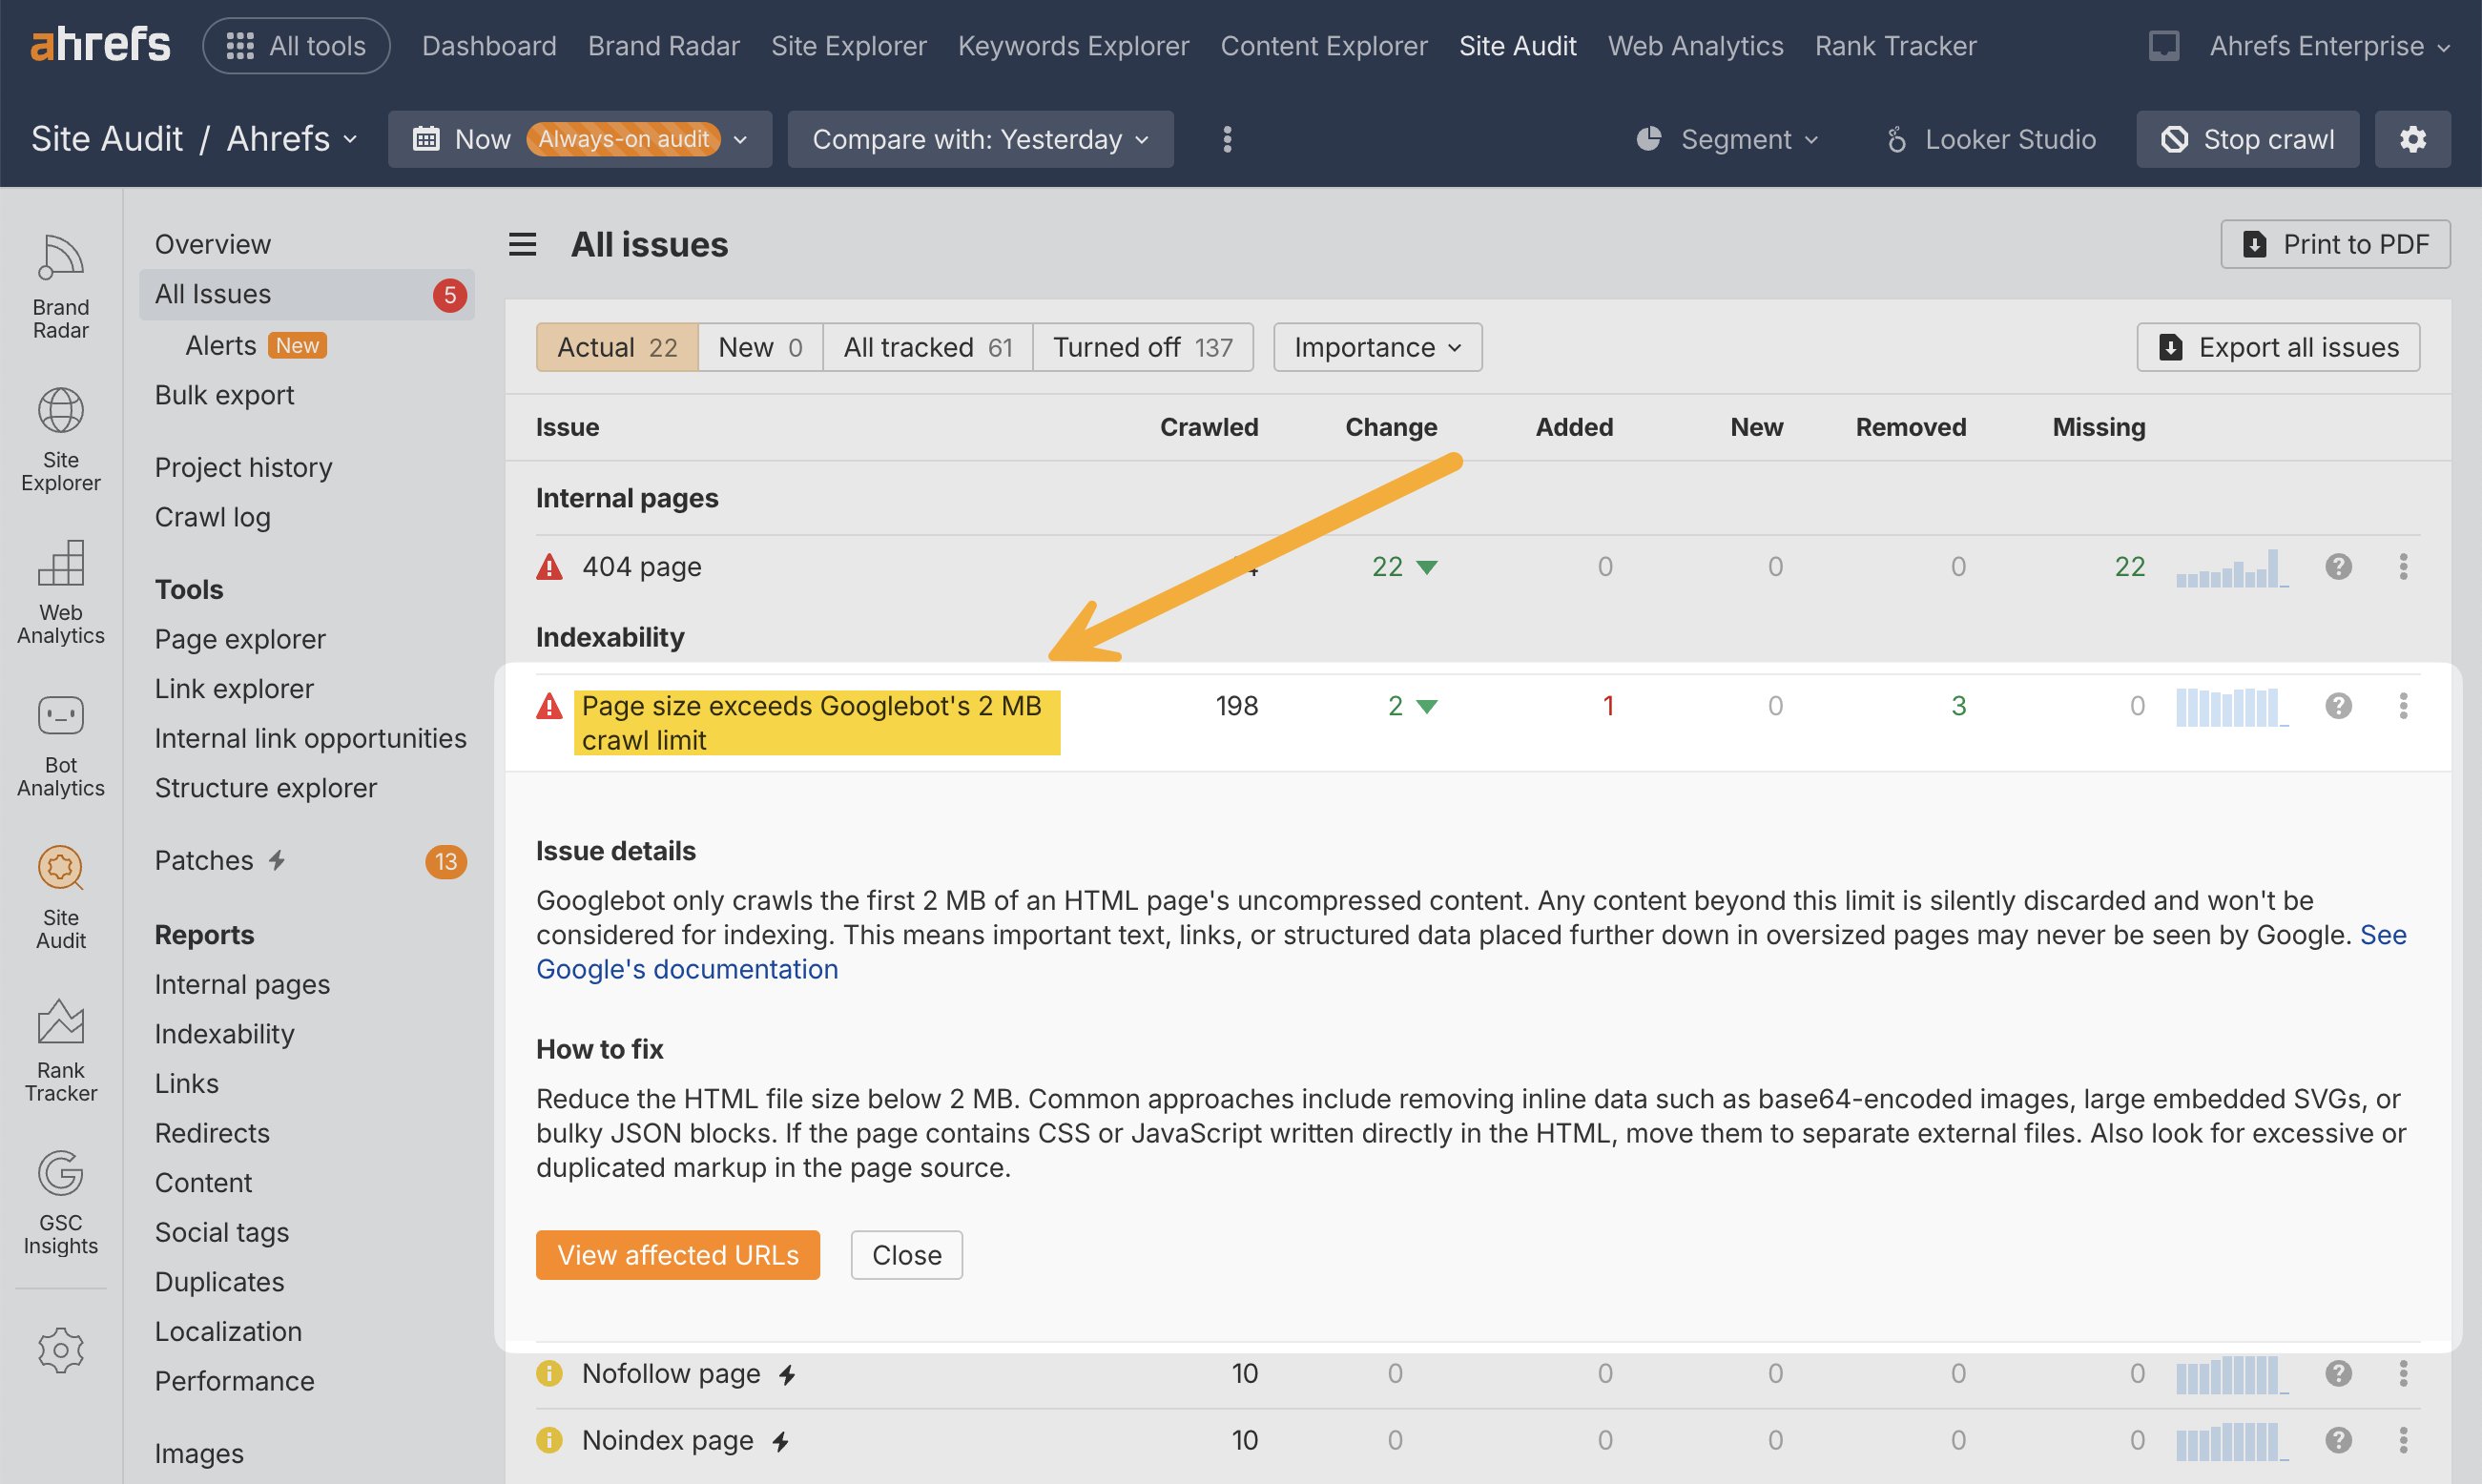
Task: Open the vertical three-dot menu next to Compare with
Action: click(x=1226, y=139)
